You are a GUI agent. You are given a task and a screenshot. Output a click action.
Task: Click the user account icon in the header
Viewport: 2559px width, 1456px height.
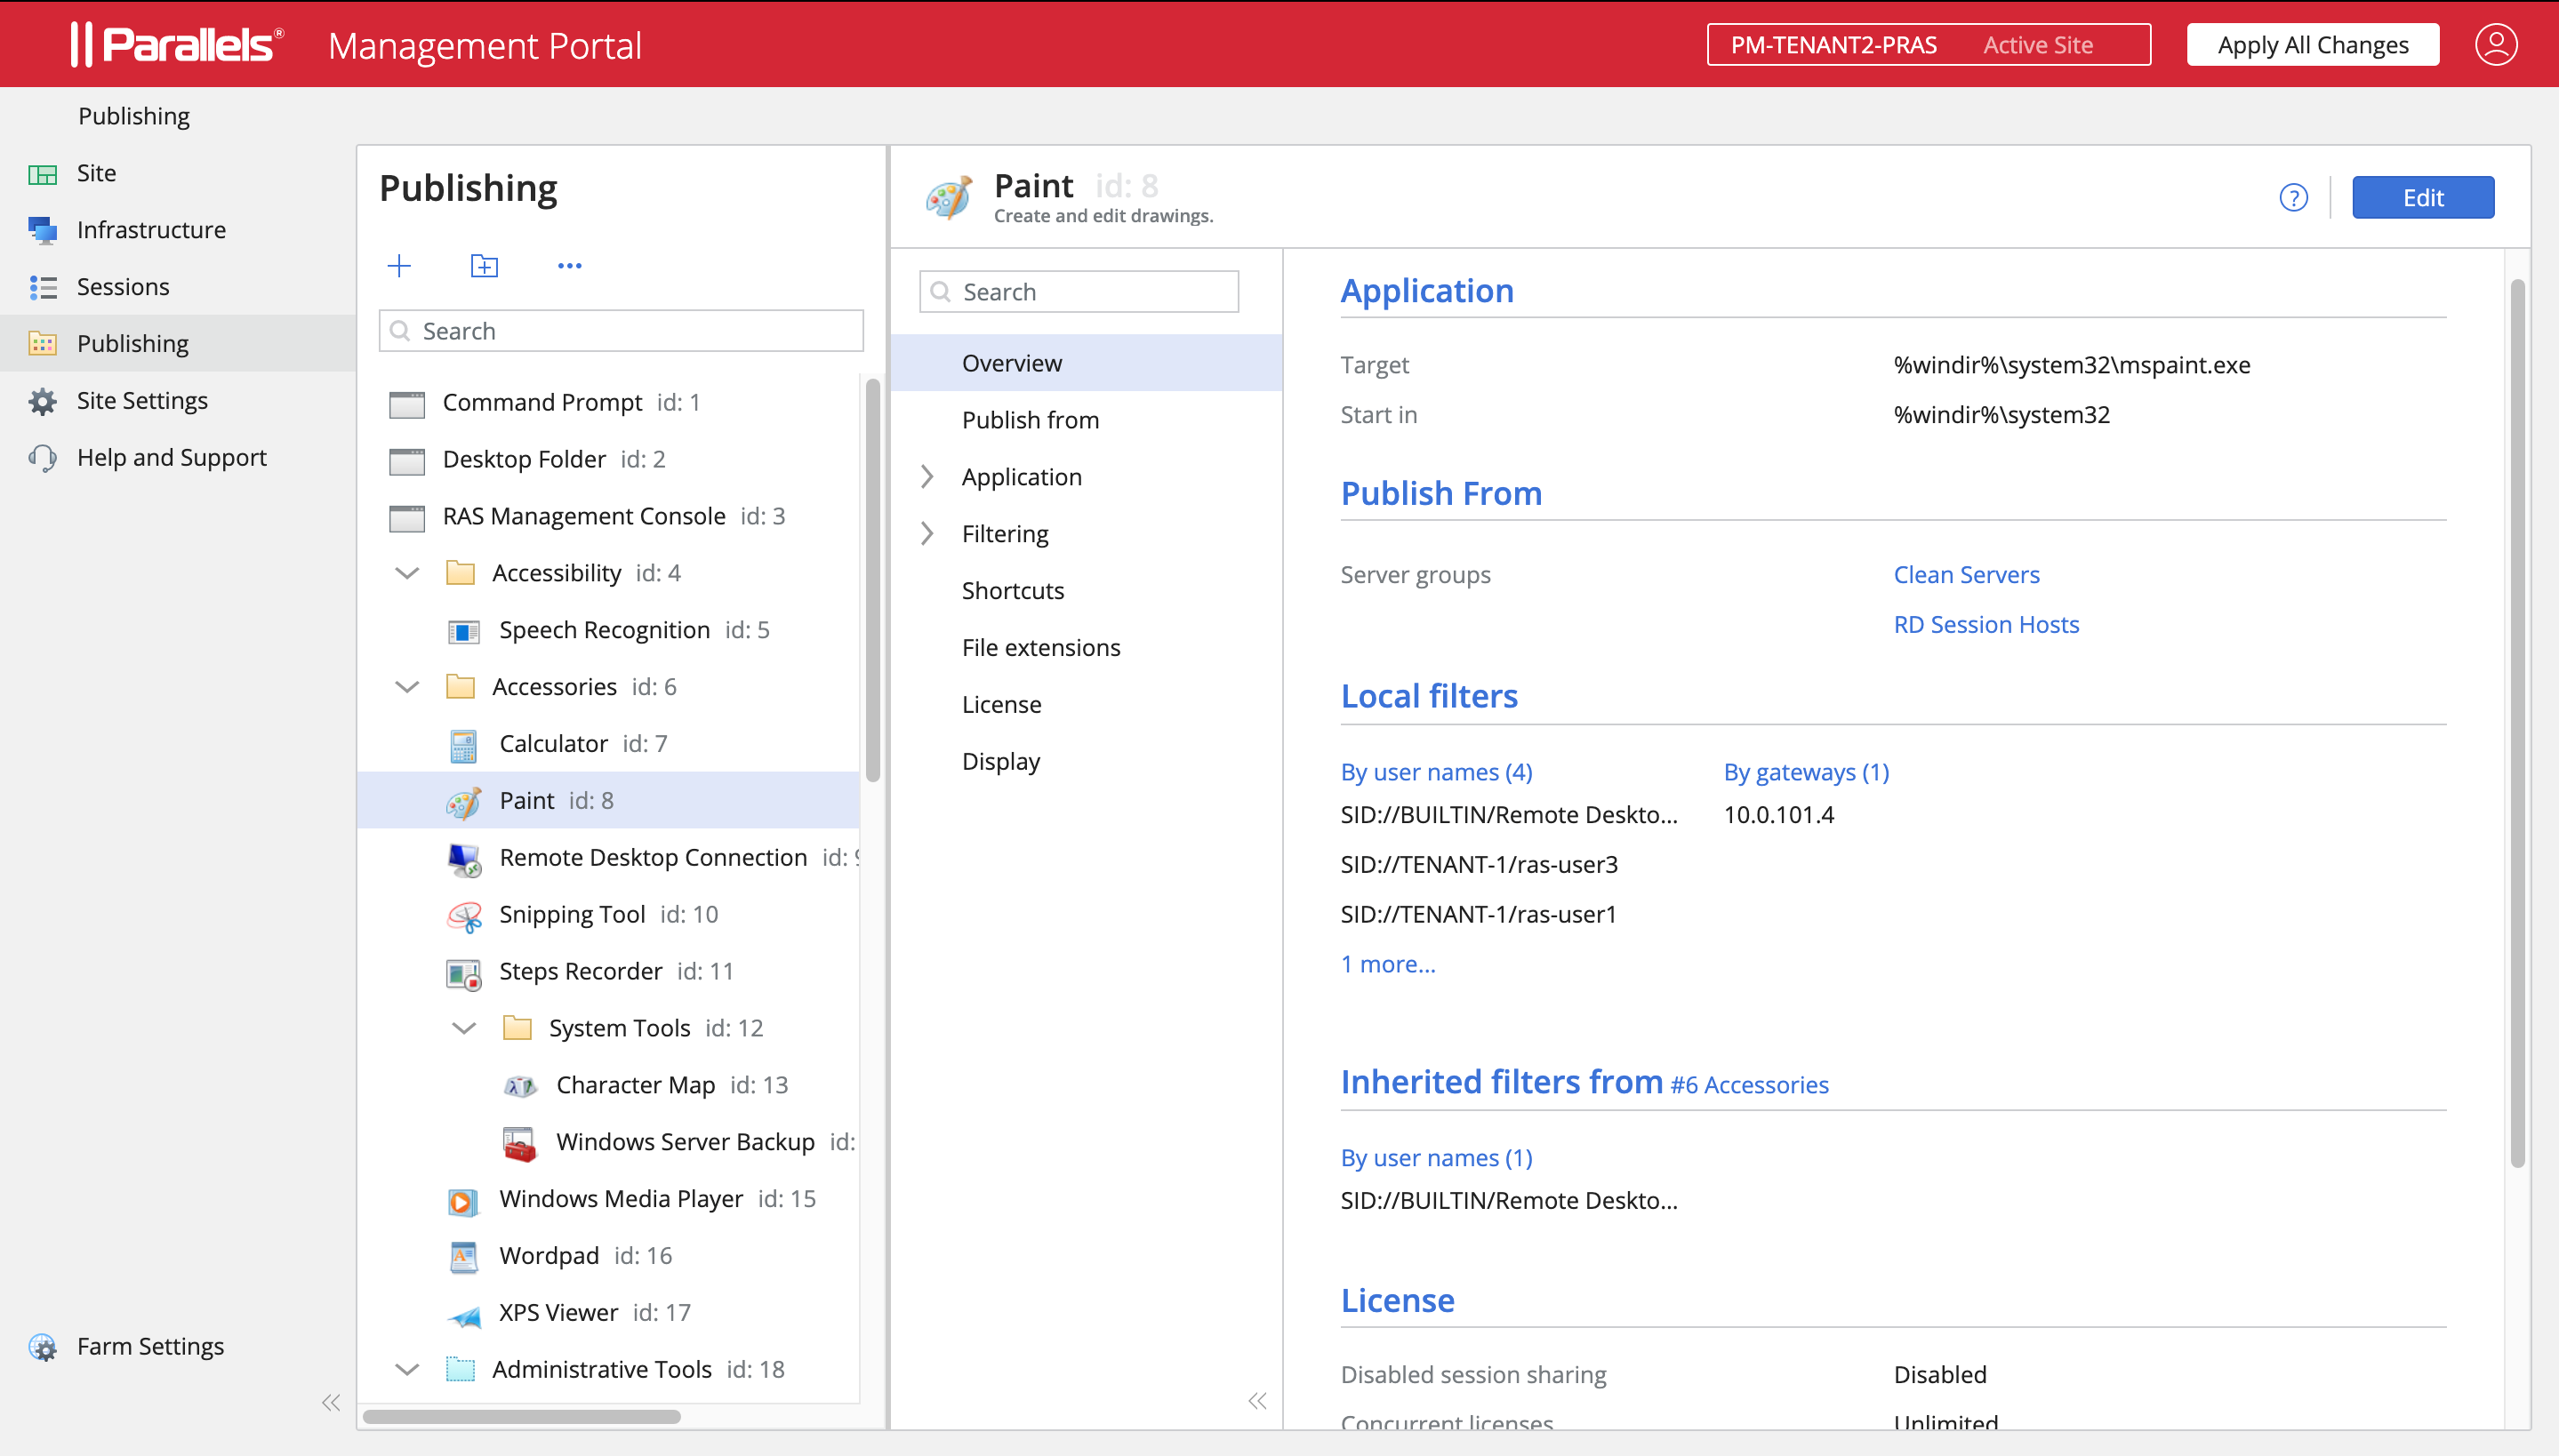(x=2495, y=44)
